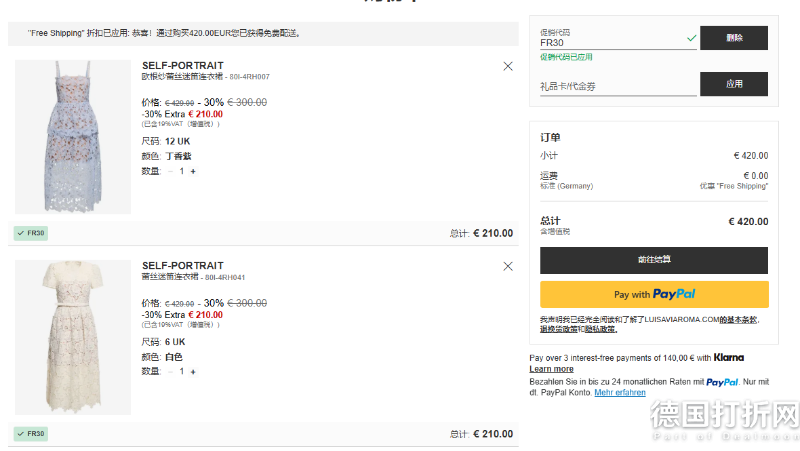Open the Mehr erfahren PayPal link
The image size is (800, 451).
pos(620,392)
